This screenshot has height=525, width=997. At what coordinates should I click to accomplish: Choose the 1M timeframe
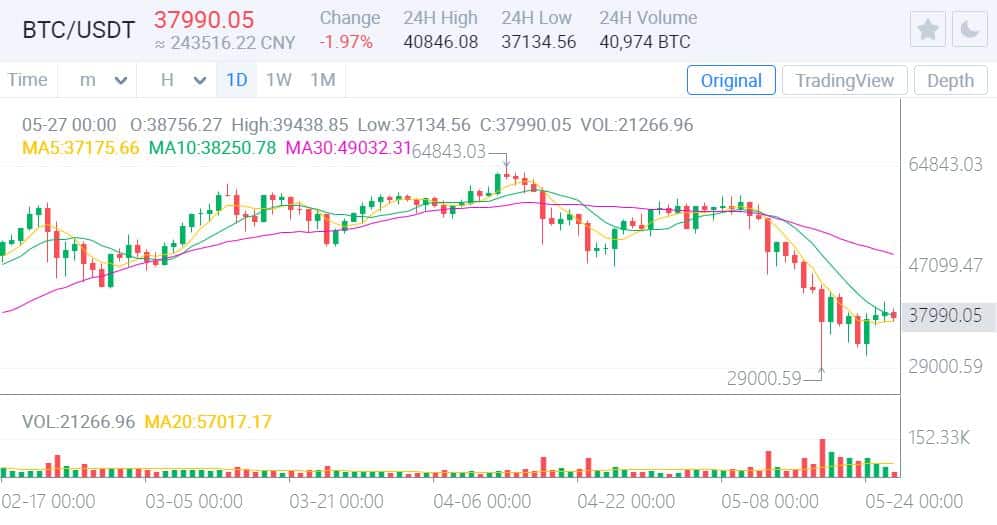click(x=322, y=80)
